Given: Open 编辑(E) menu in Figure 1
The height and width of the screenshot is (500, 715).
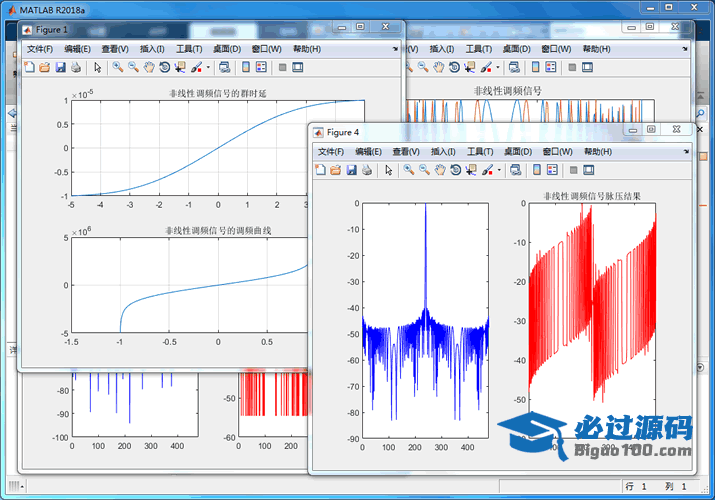Looking at the screenshot, I should click(x=77, y=49).
